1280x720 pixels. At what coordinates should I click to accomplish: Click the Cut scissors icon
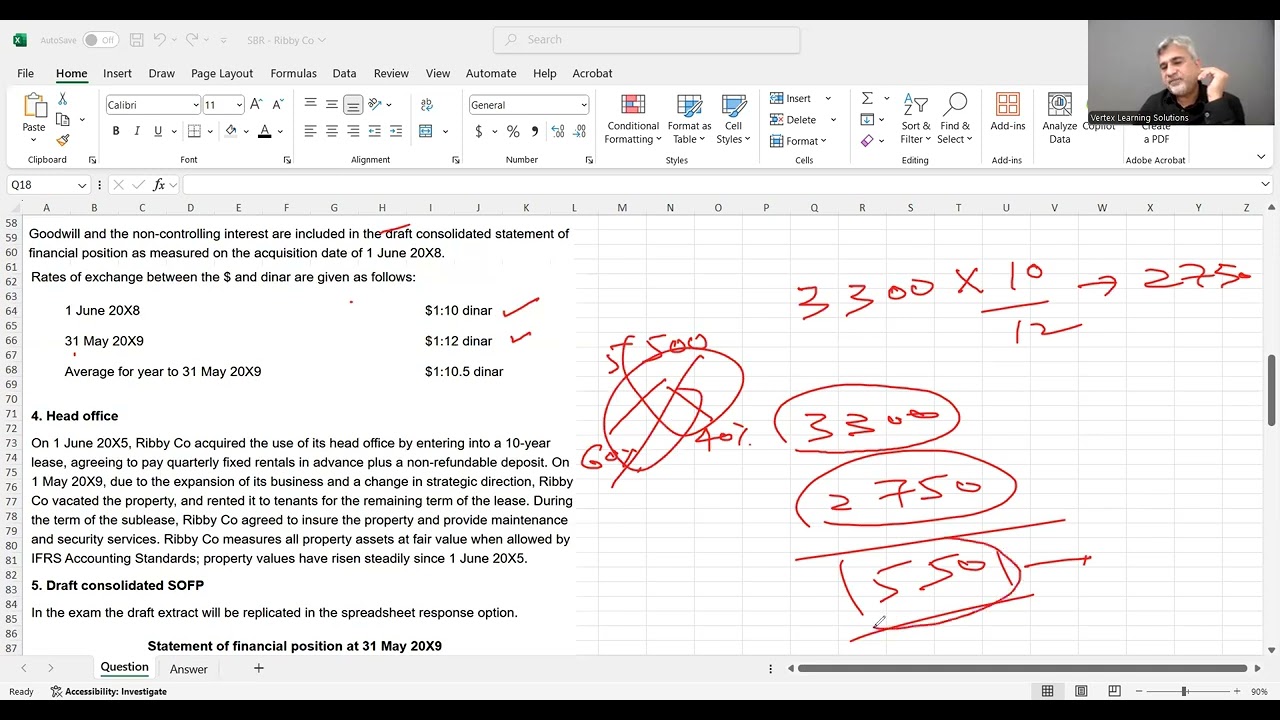[62, 99]
